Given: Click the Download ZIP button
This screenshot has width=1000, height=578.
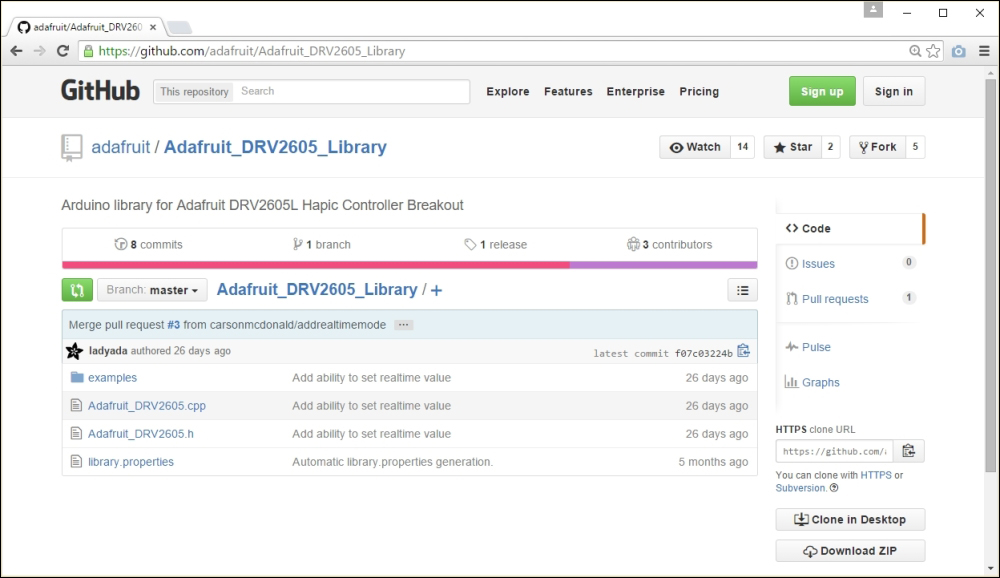Looking at the screenshot, I should point(850,551).
